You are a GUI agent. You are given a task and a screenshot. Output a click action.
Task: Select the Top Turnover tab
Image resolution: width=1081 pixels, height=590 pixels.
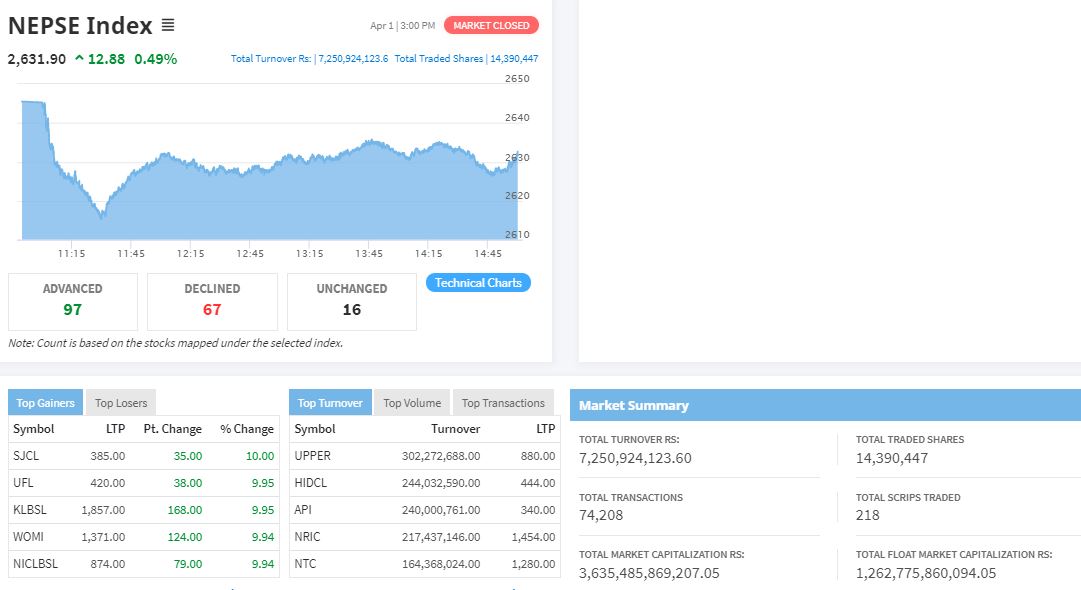[330, 403]
